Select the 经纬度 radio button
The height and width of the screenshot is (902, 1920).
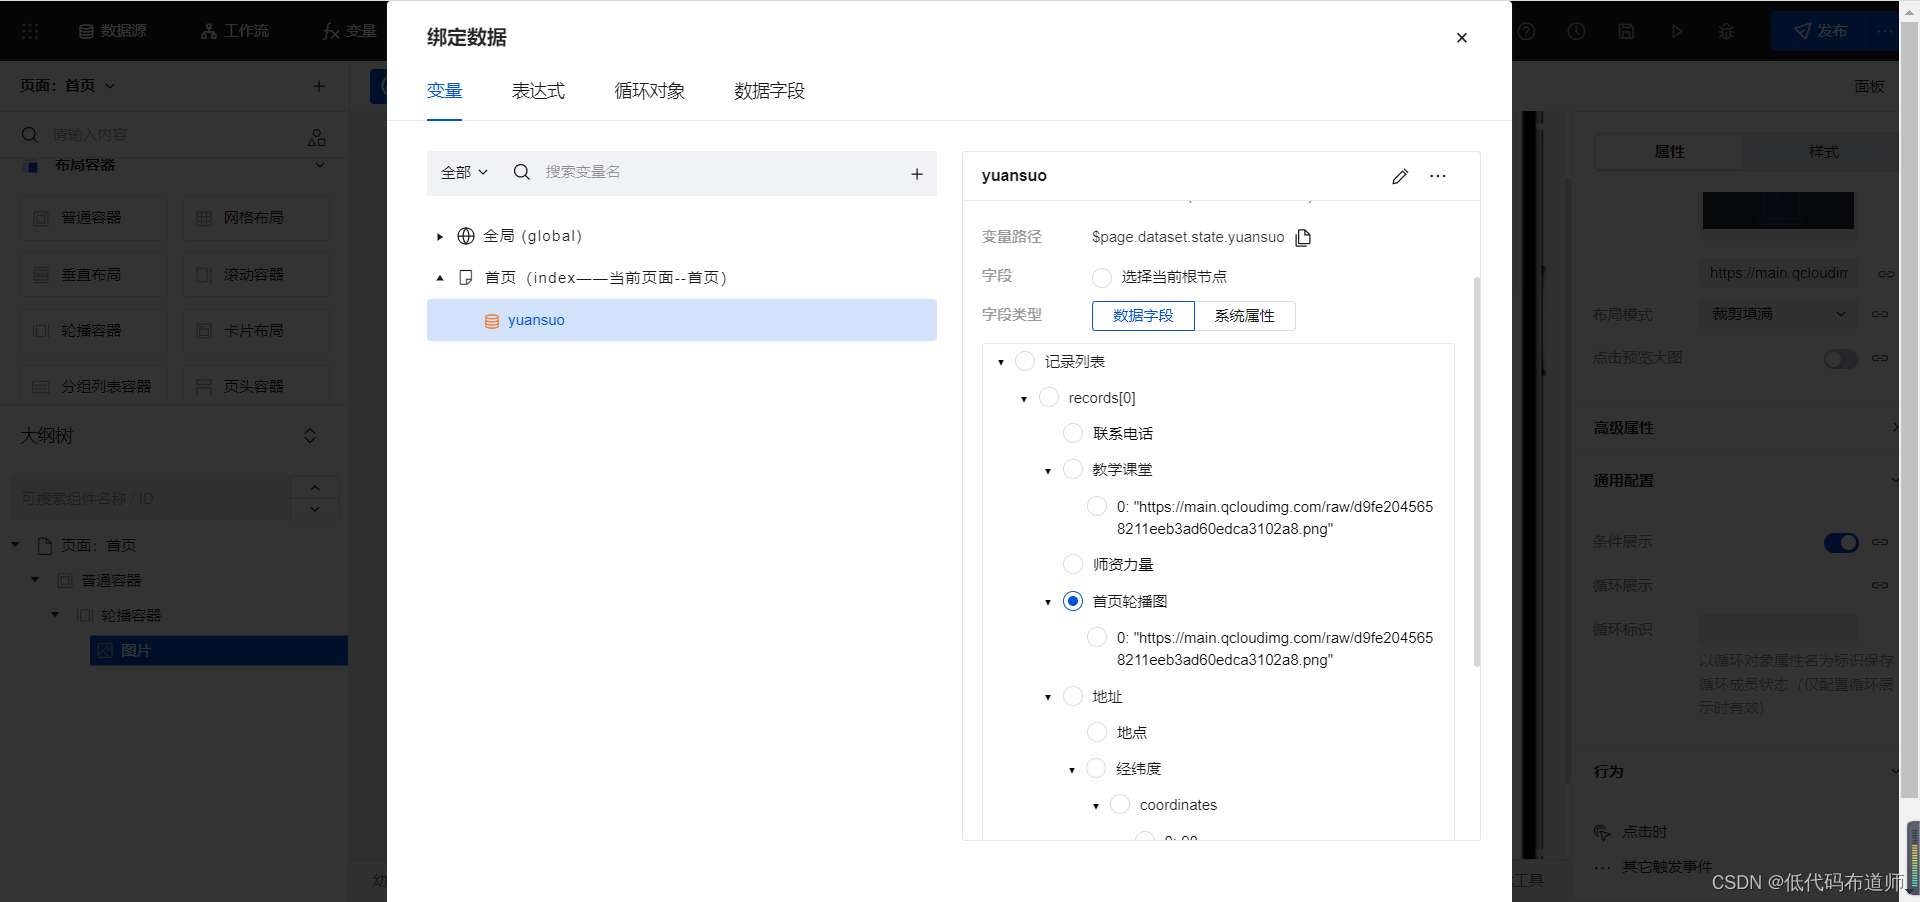pos(1096,768)
